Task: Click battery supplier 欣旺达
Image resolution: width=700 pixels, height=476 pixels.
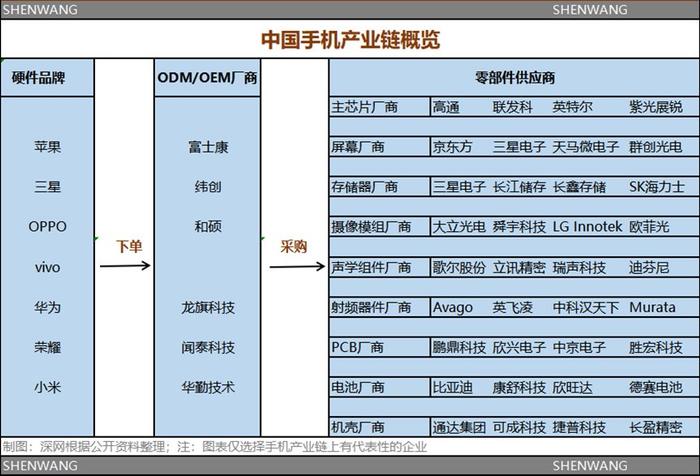Action: tap(573, 387)
